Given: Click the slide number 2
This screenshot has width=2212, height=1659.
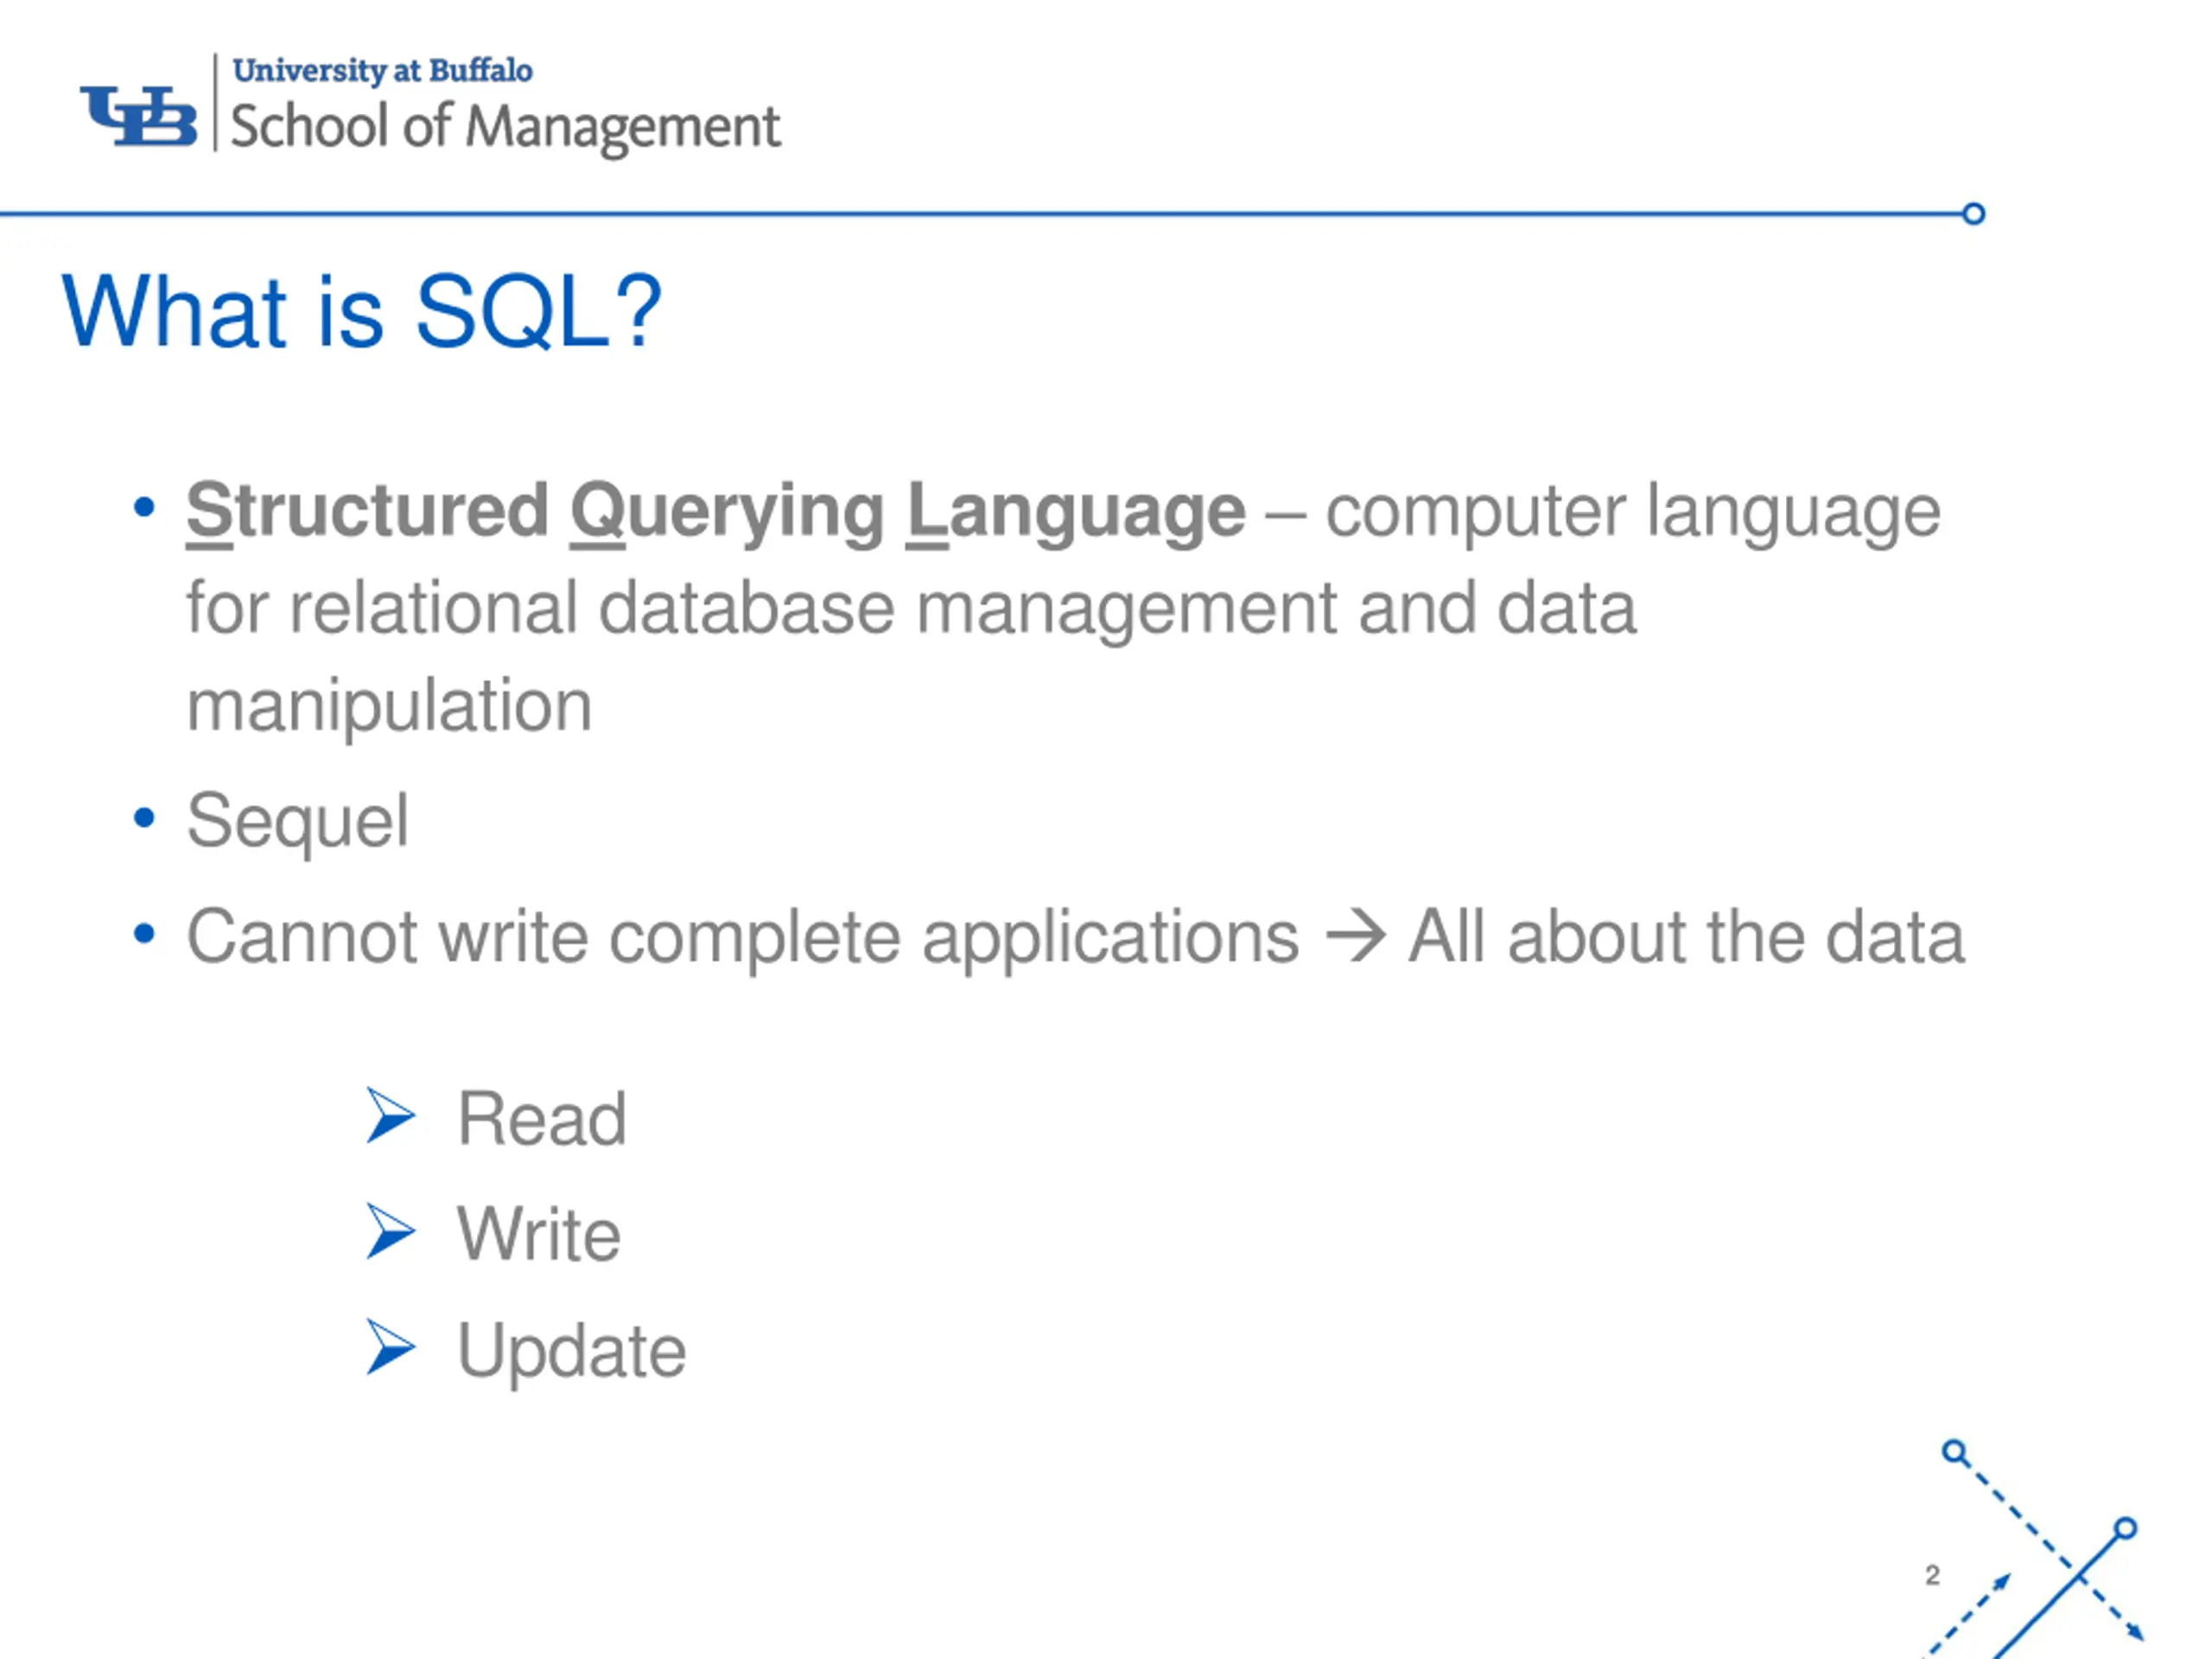Looking at the screenshot, I should 1932,1575.
